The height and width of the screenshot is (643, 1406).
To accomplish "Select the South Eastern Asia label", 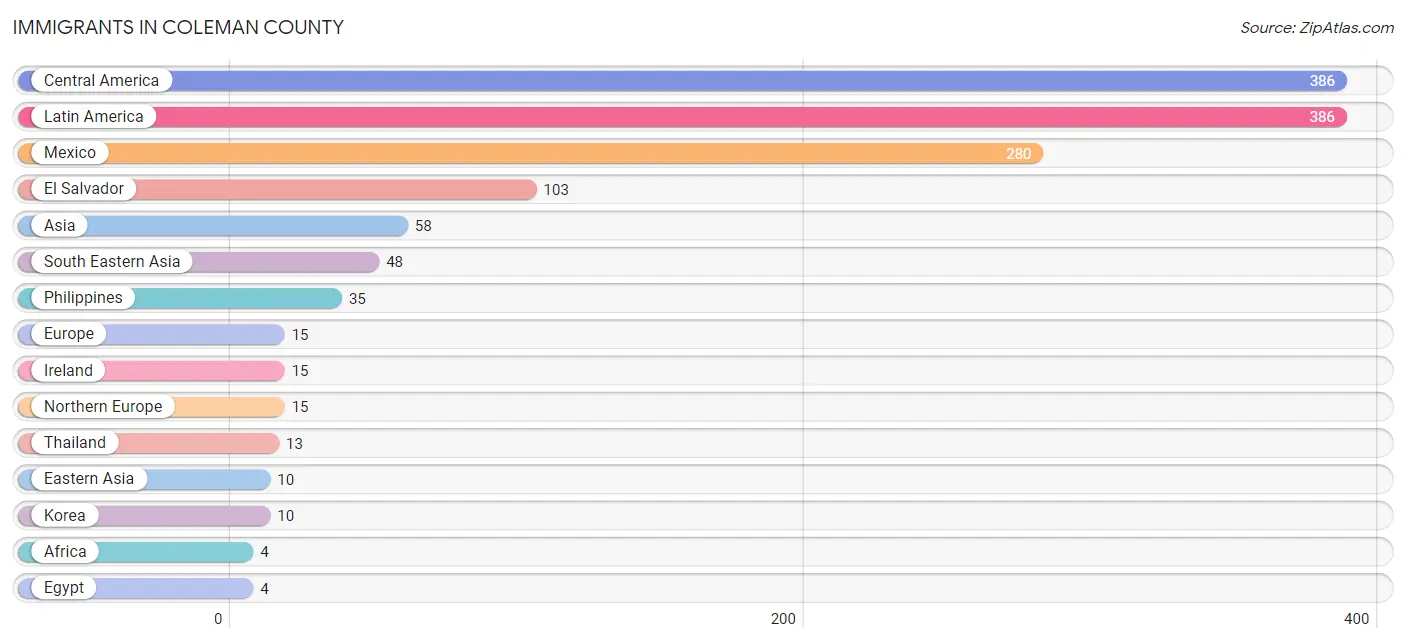I will [x=112, y=261].
